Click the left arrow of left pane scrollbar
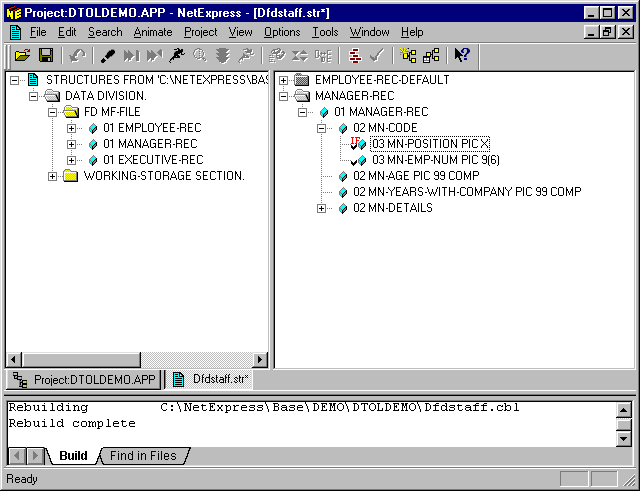The image size is (640, 491). point(13,360)
